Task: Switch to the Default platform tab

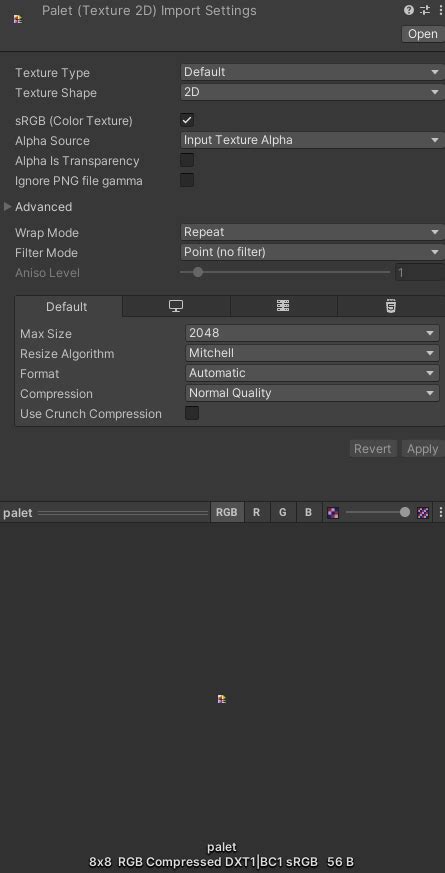Action: [x=67, y=306]
